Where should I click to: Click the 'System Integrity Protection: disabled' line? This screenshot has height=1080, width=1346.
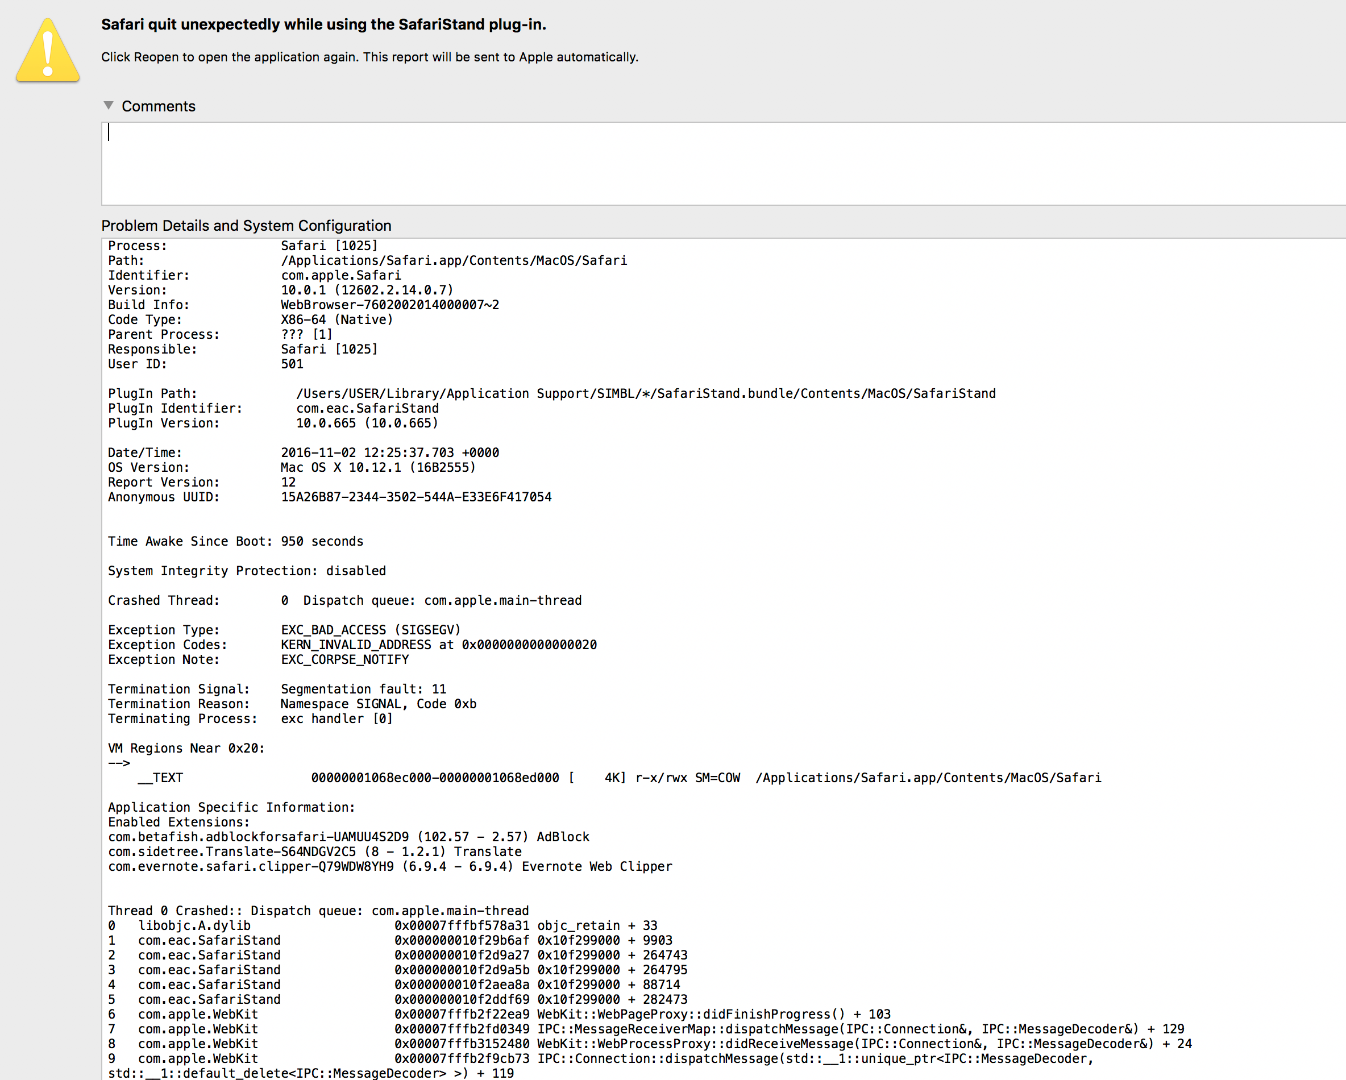coord(247,571)
